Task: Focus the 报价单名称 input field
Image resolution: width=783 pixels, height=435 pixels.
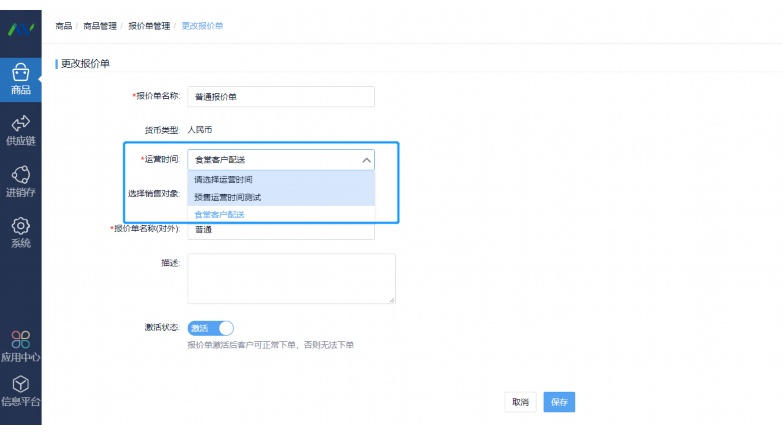Action: coord(281,96)
